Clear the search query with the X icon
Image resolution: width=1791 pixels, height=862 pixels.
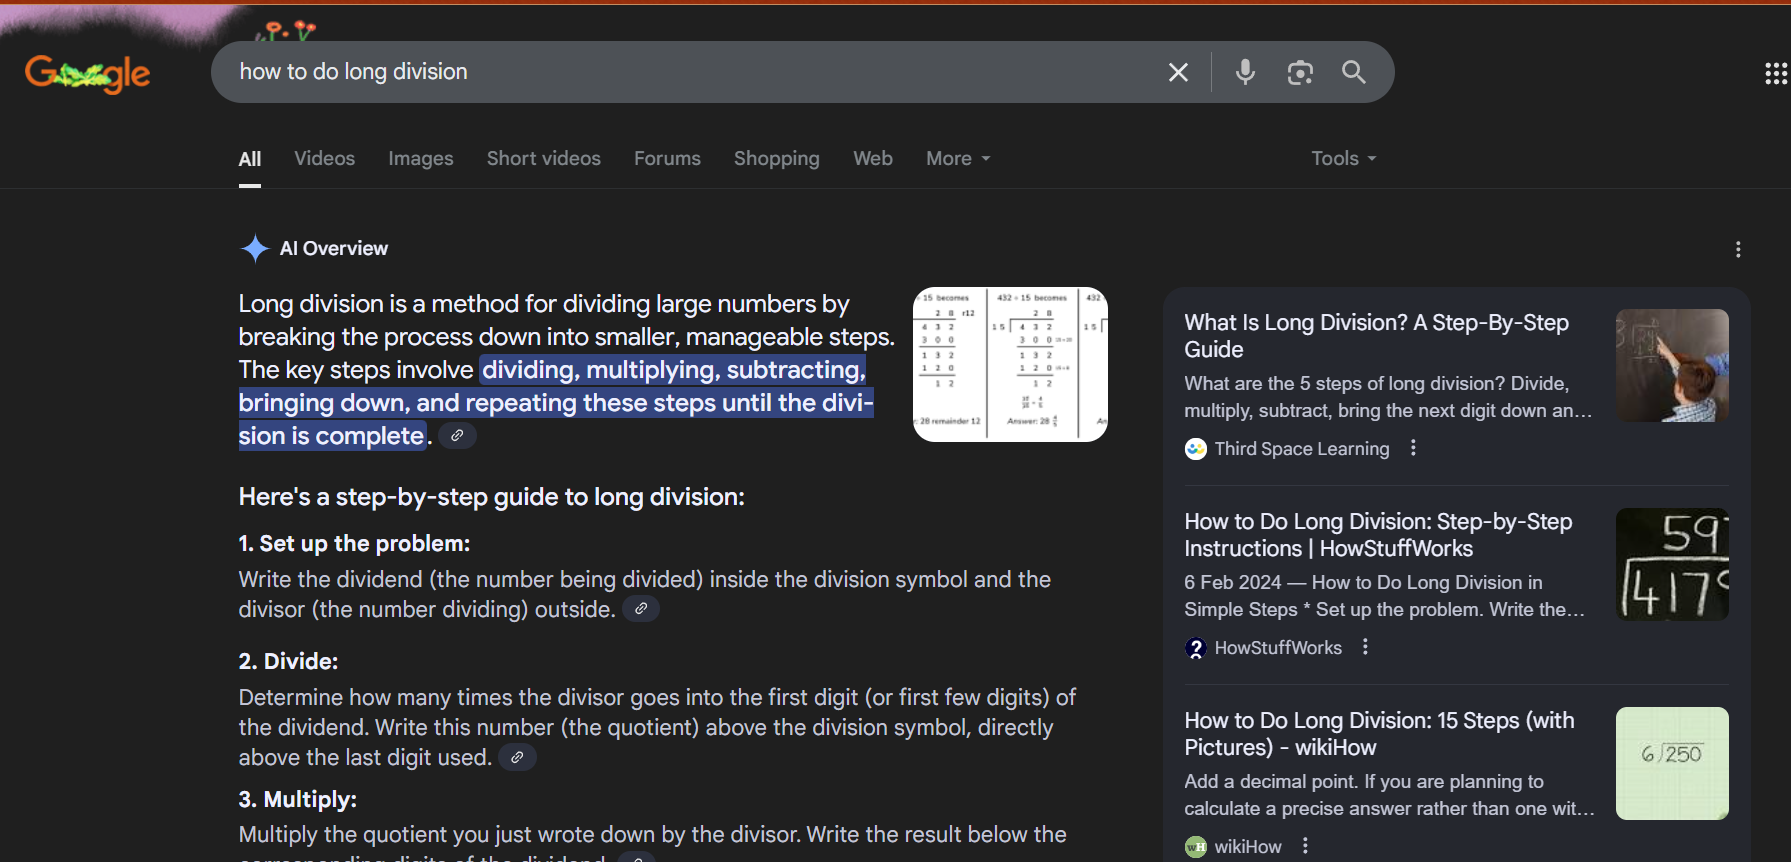click(1178, 72)
